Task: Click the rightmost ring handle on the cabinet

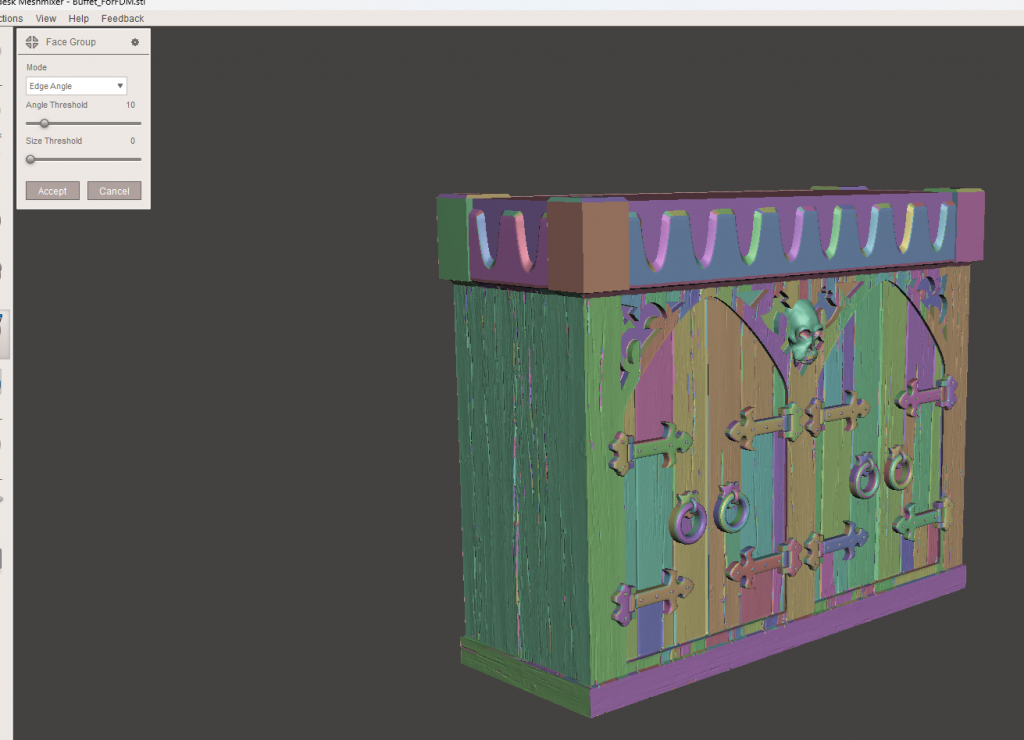Action: [898, 468]
